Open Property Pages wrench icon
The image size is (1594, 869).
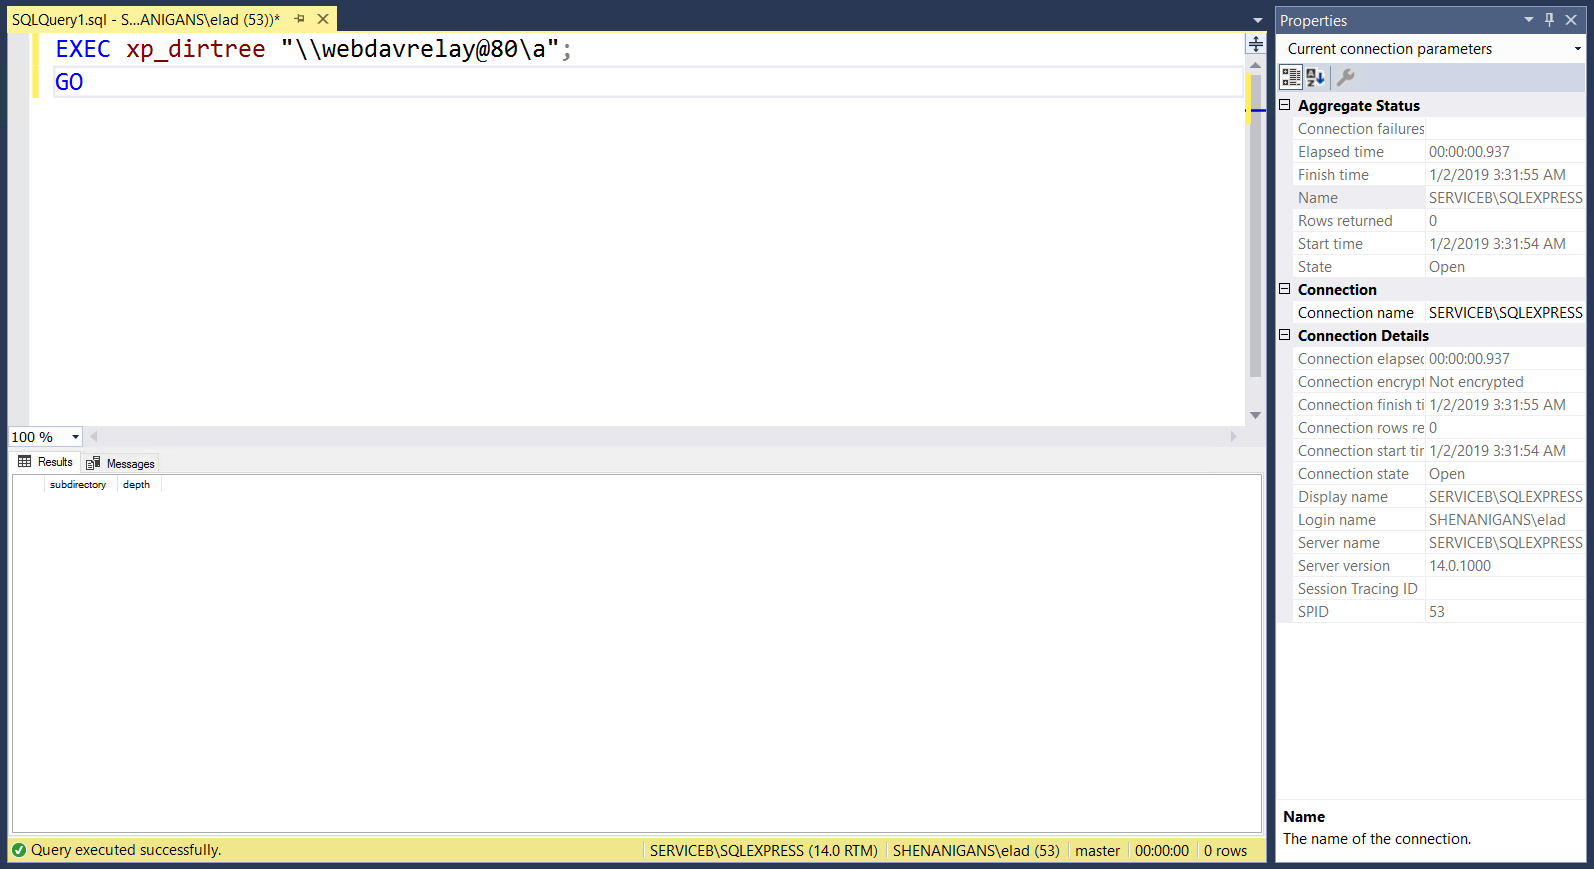click(x=1346, y=77)
